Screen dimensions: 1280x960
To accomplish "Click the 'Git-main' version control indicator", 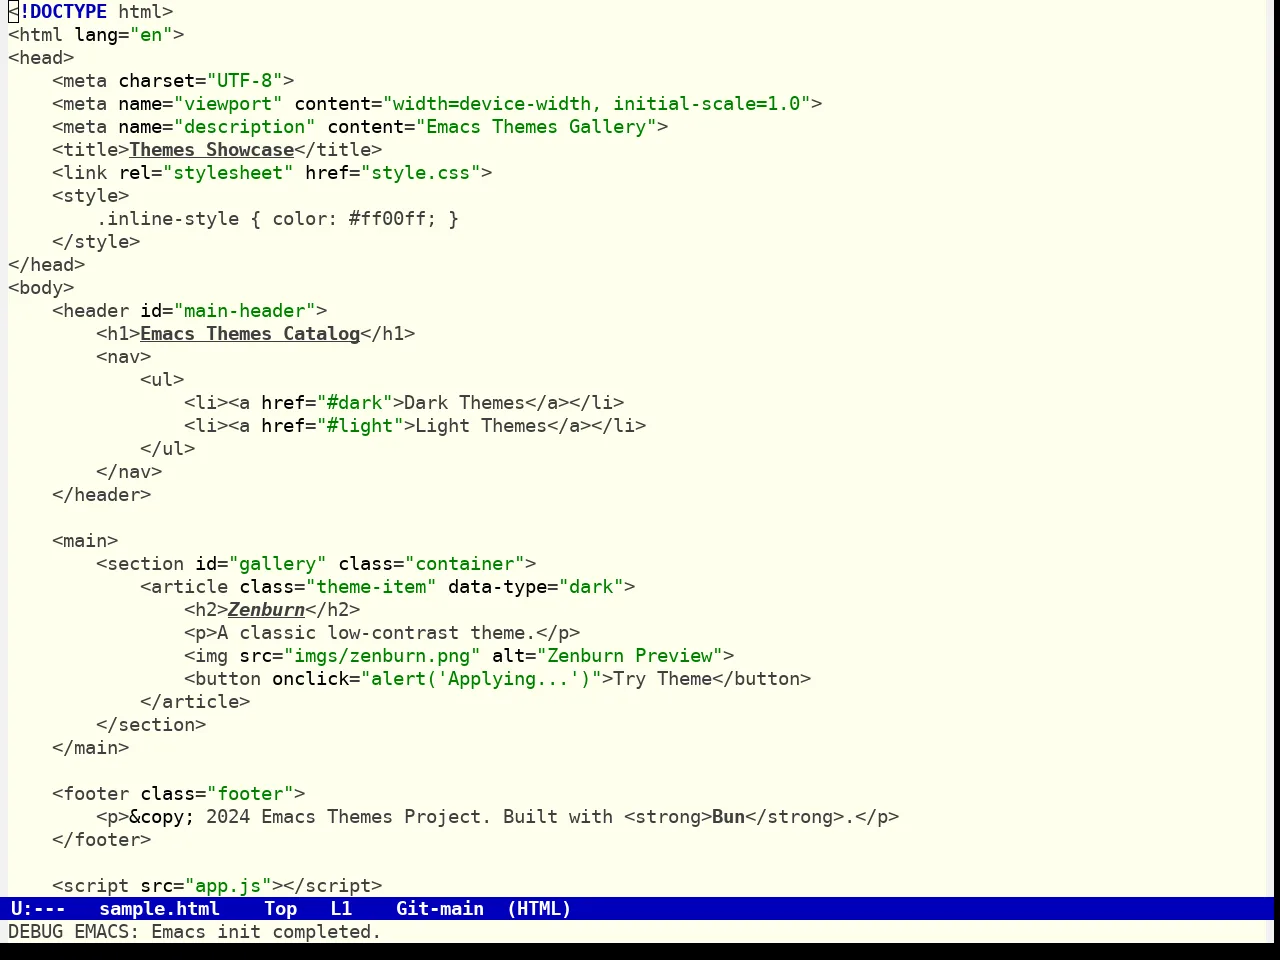I will point(440,909).
